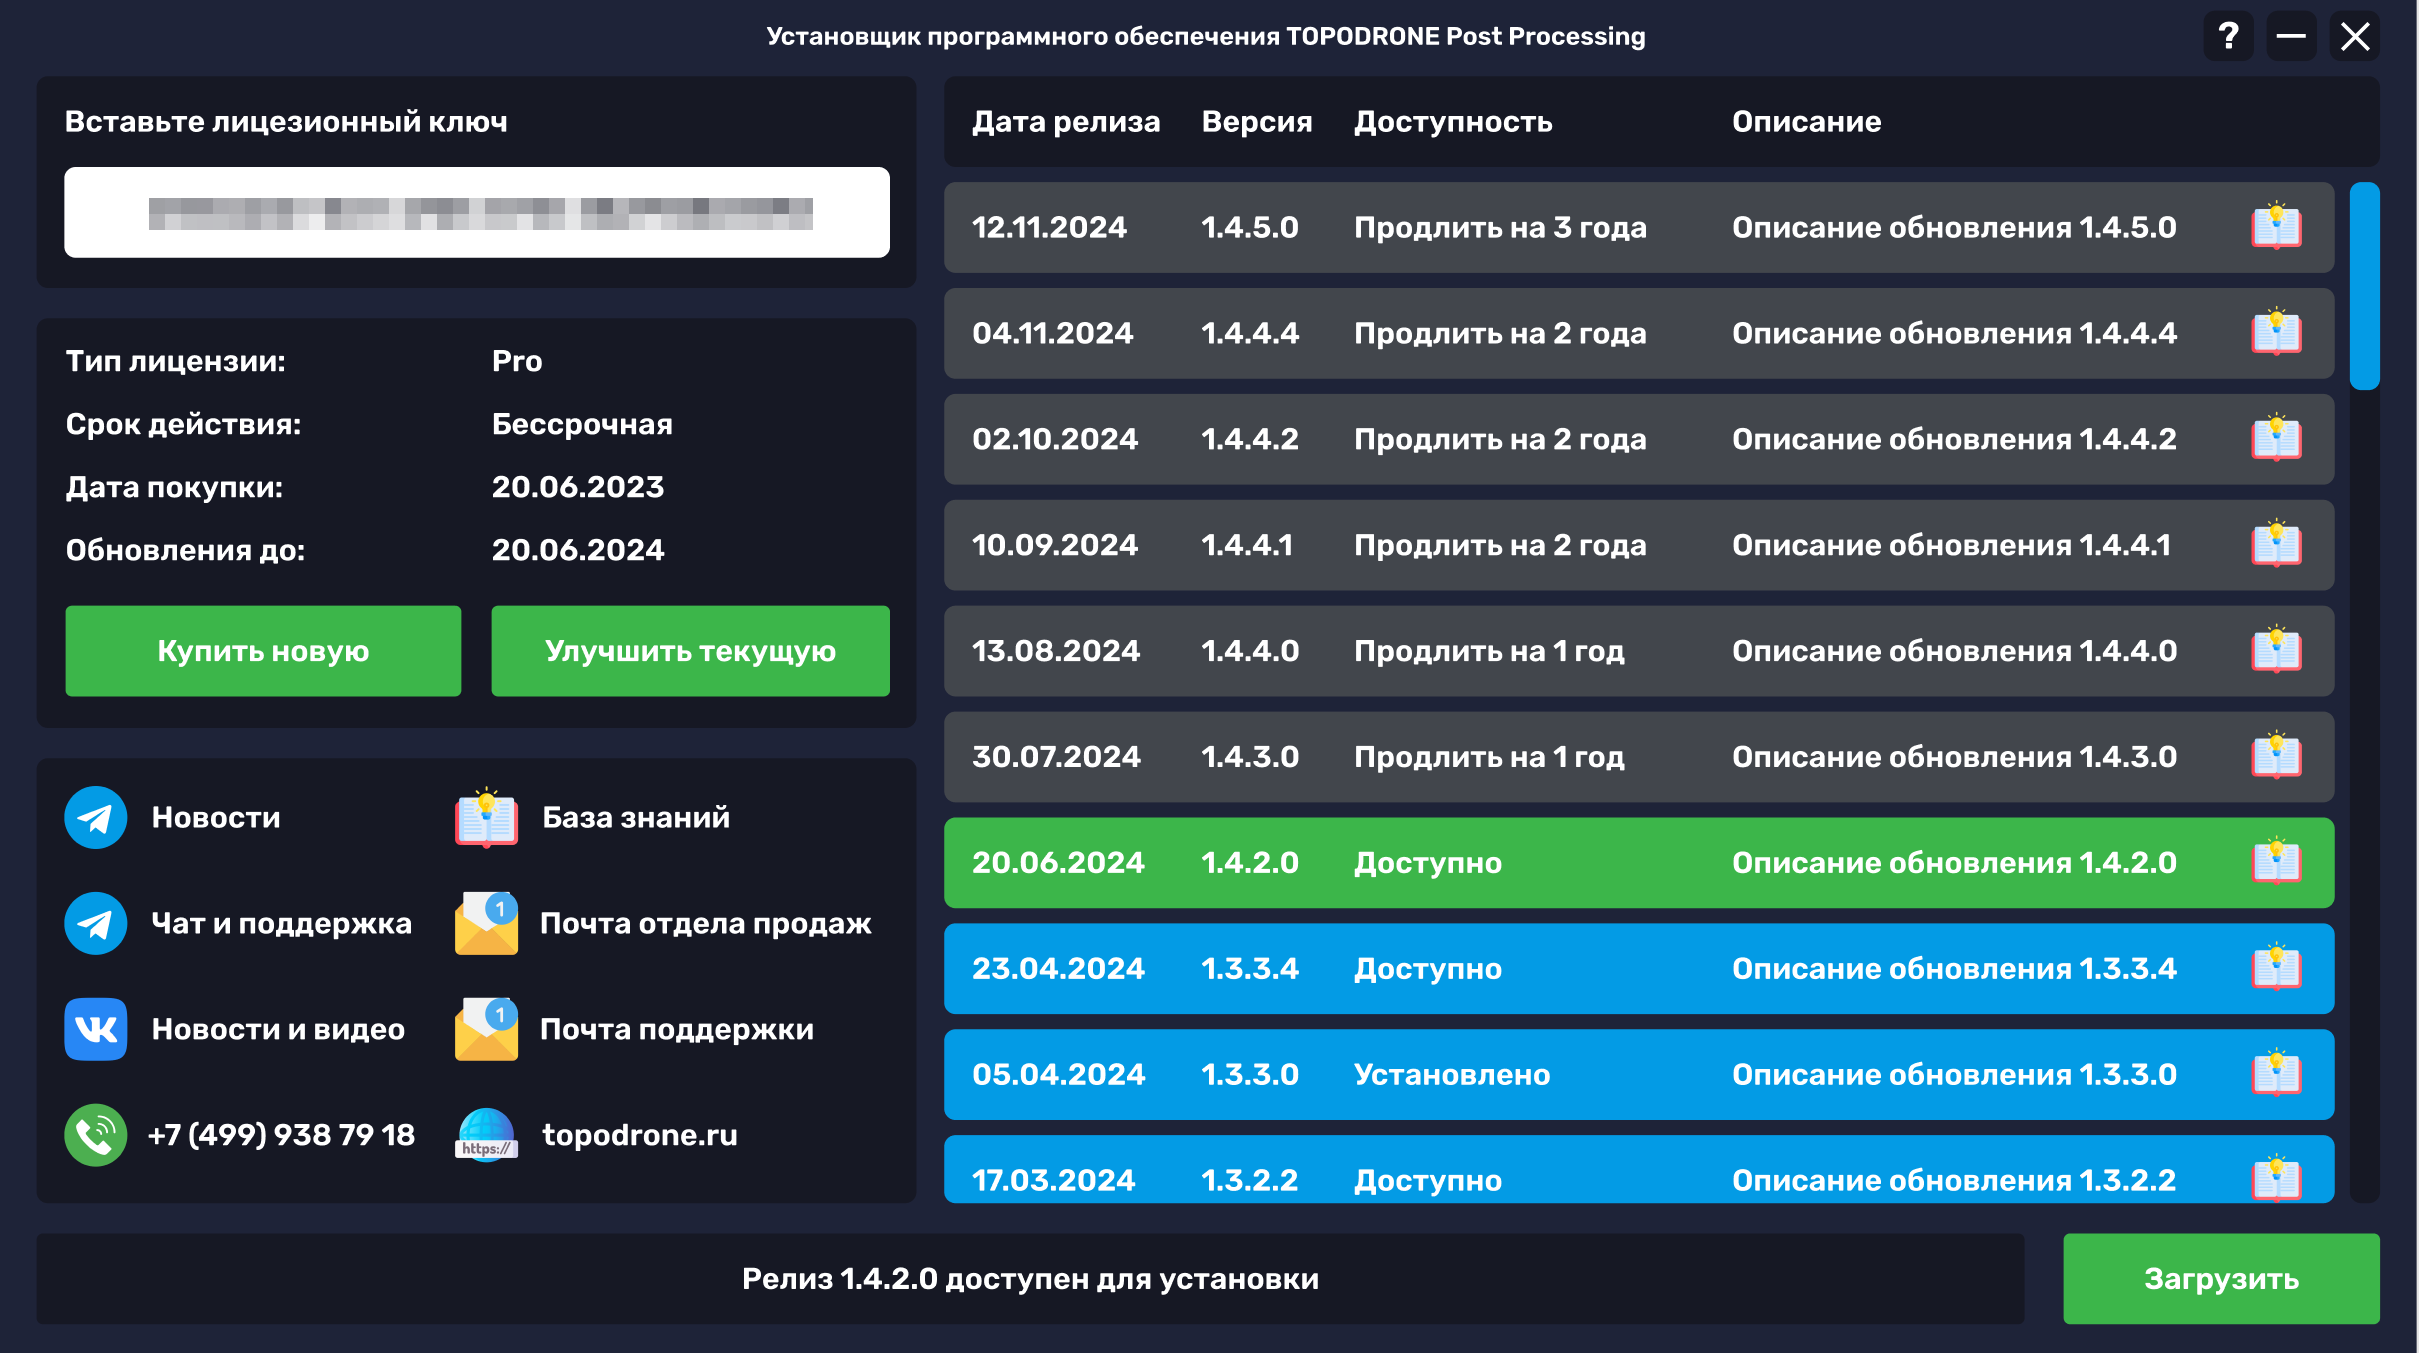Click the Улучшить текущую button

pyautogui.click(x=690, y=651)
